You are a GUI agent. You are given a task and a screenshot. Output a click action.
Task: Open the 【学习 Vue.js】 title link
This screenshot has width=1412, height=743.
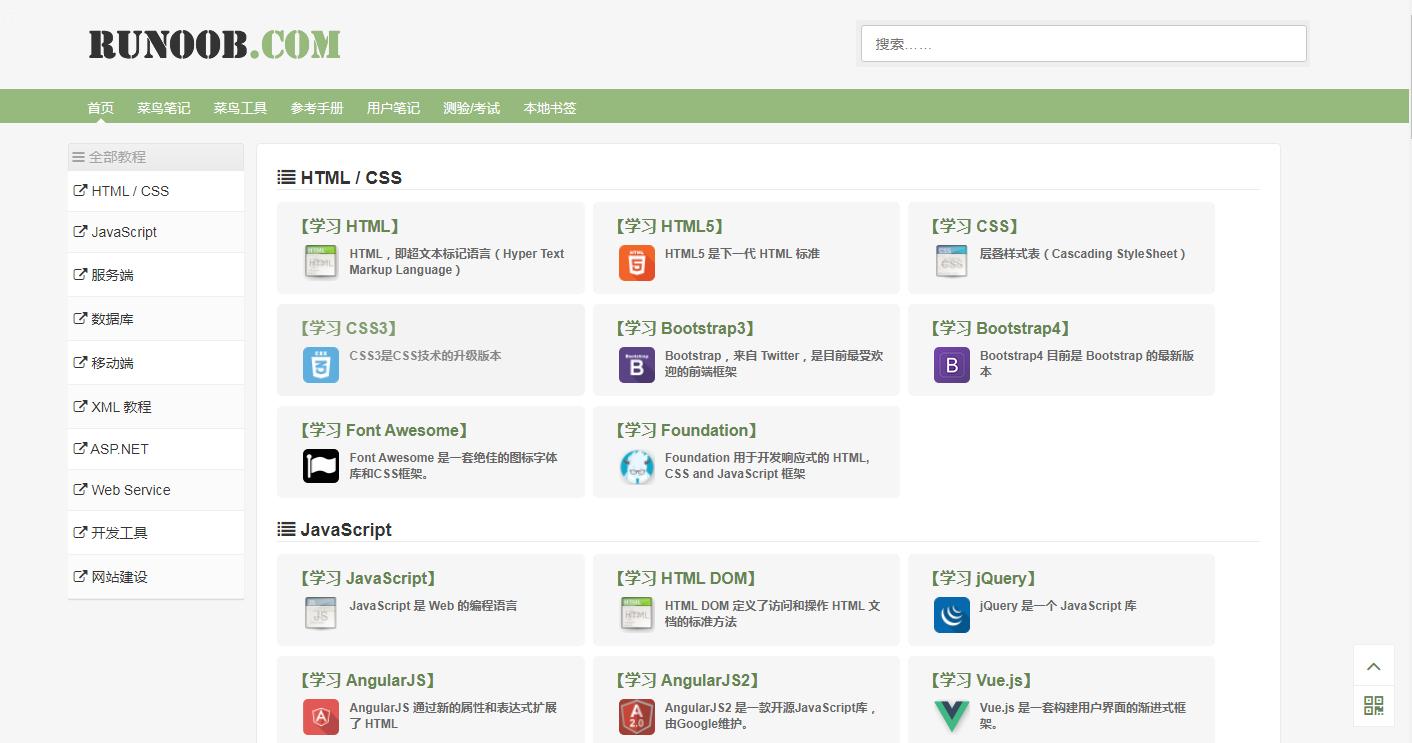[x=982, y=681]
